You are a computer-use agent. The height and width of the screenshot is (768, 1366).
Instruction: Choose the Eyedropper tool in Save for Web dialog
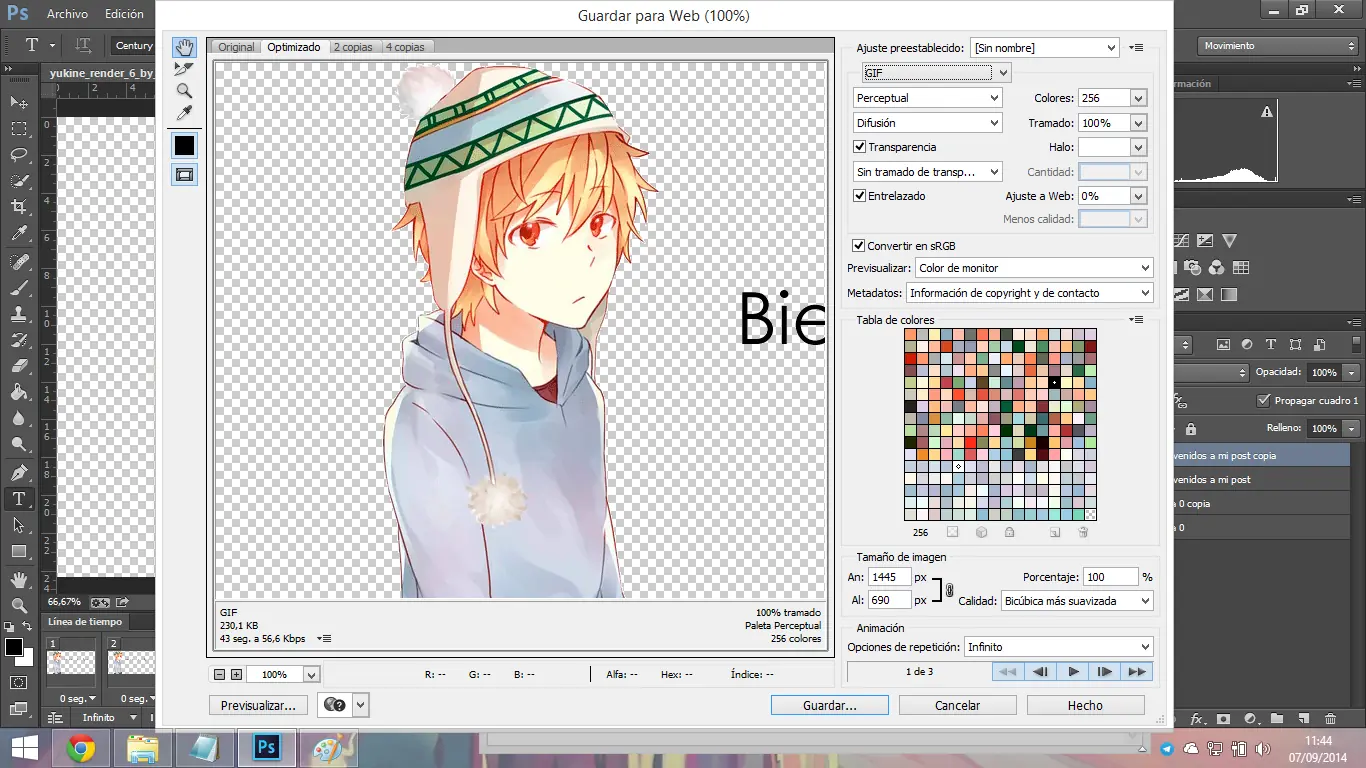(x=184, y=113)
